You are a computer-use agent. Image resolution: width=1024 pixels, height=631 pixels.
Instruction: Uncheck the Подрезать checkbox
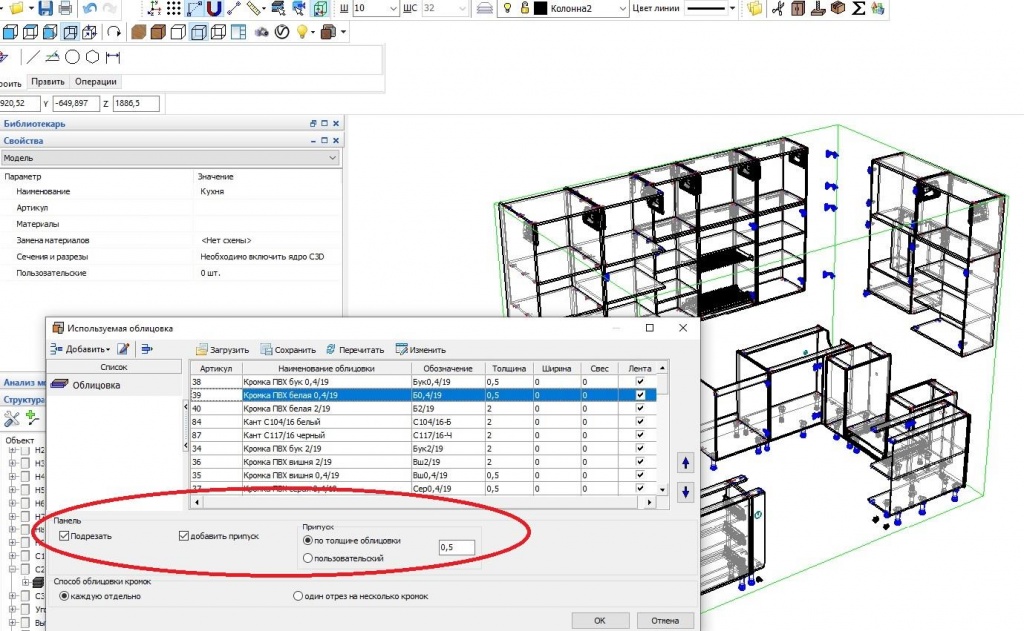(65, 536)
